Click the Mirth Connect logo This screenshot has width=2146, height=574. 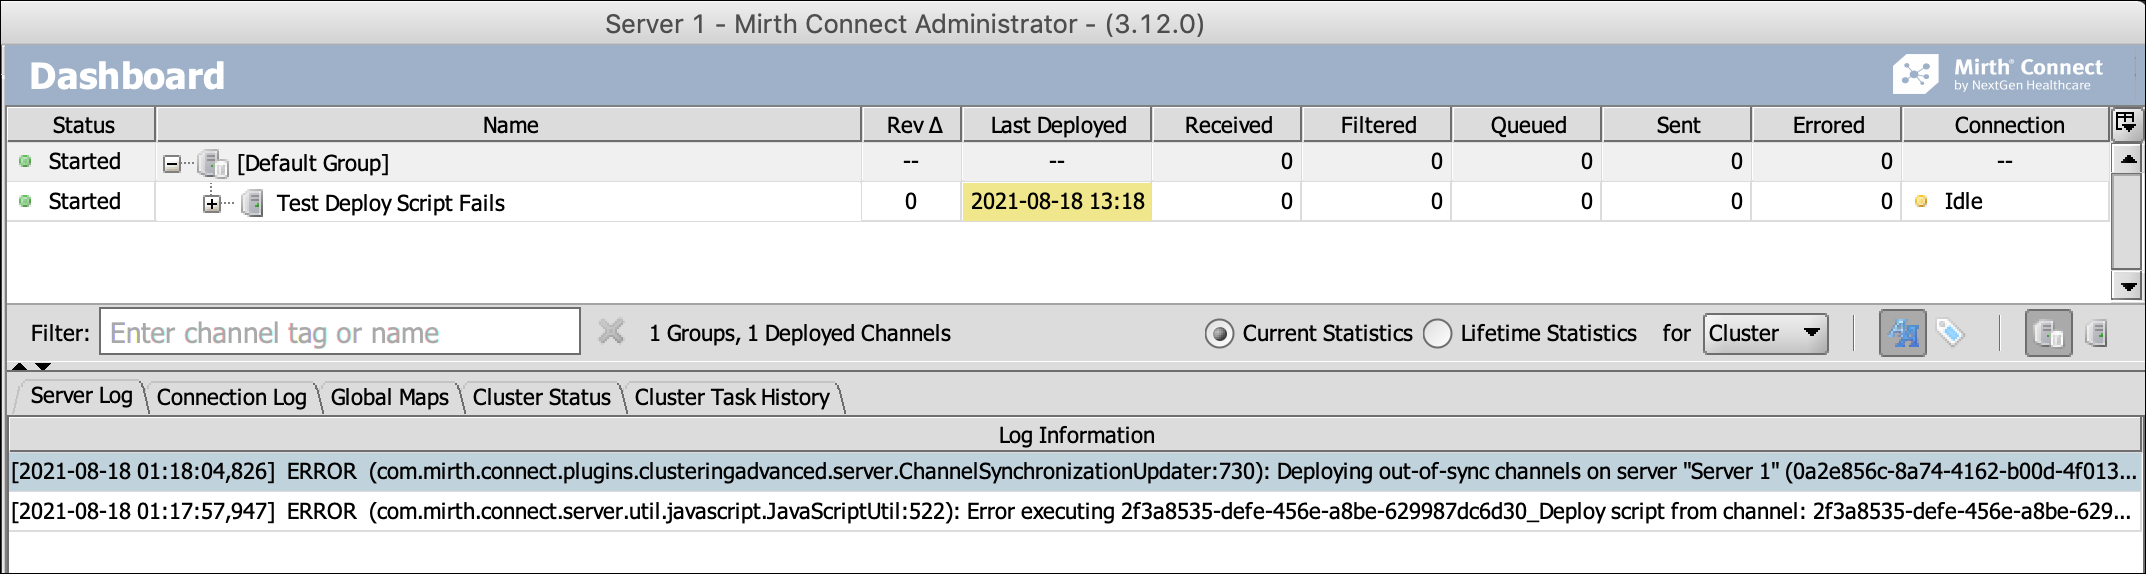1997,75
